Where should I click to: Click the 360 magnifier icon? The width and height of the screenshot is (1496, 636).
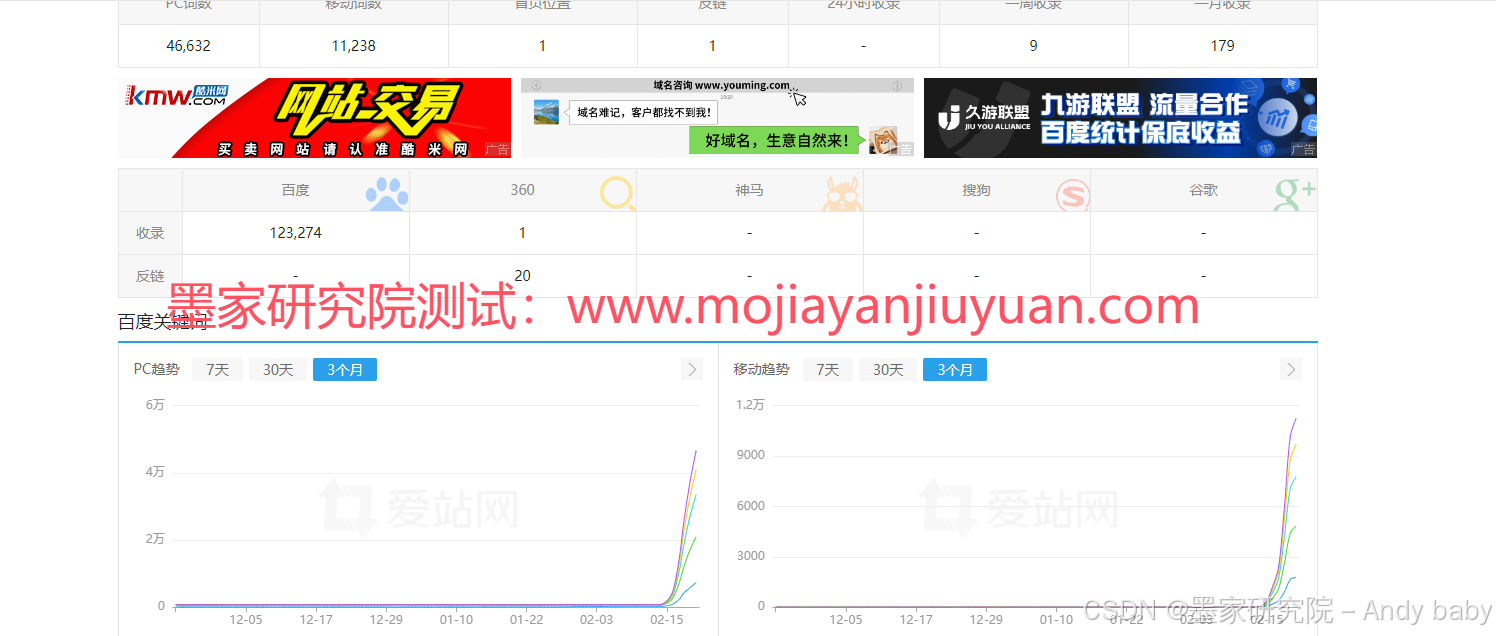click(618, 192)
